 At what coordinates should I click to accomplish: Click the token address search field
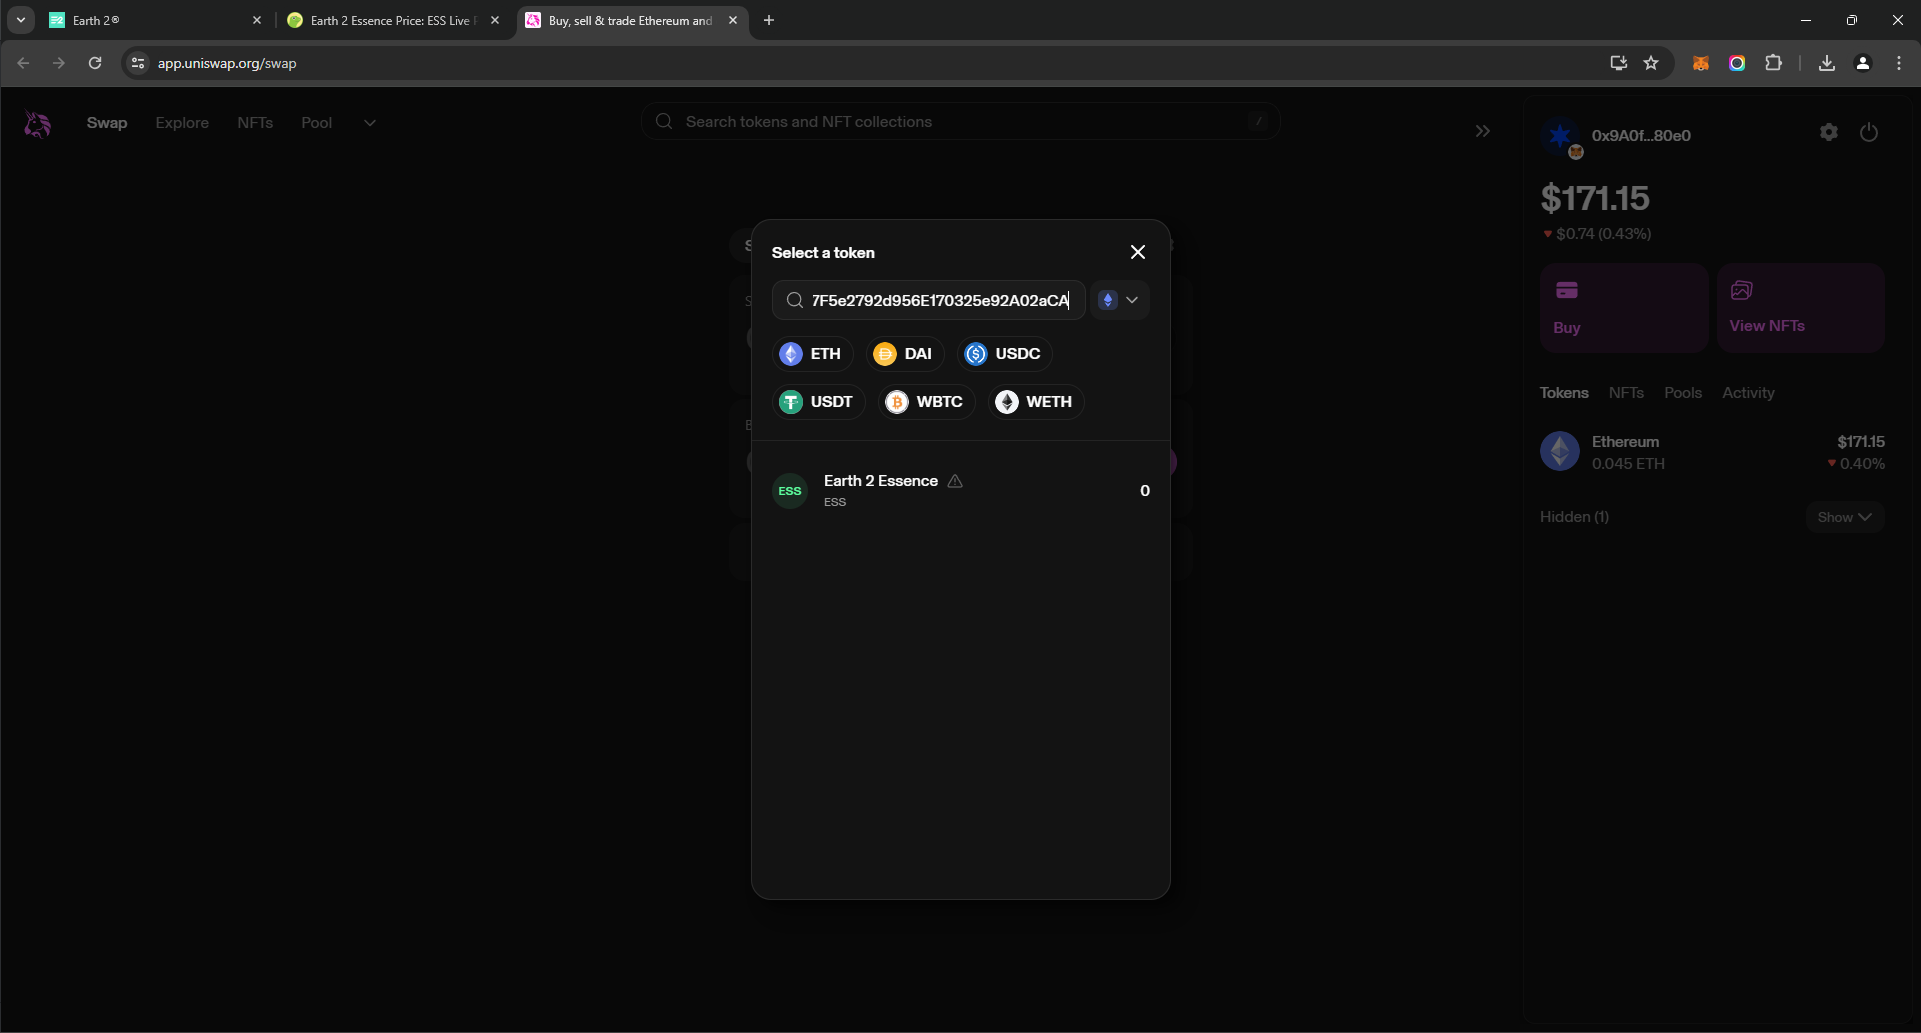click(929, 300)
